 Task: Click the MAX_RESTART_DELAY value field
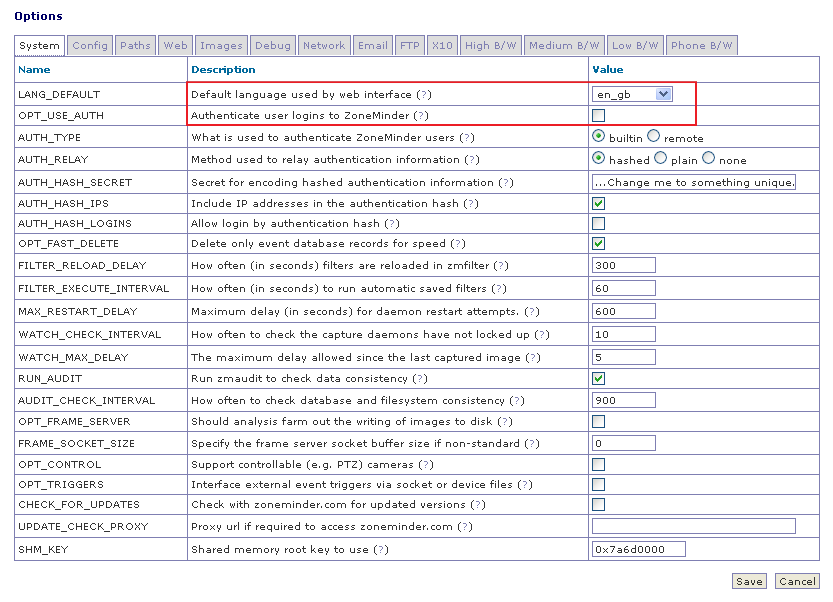[x=624, y=311]
